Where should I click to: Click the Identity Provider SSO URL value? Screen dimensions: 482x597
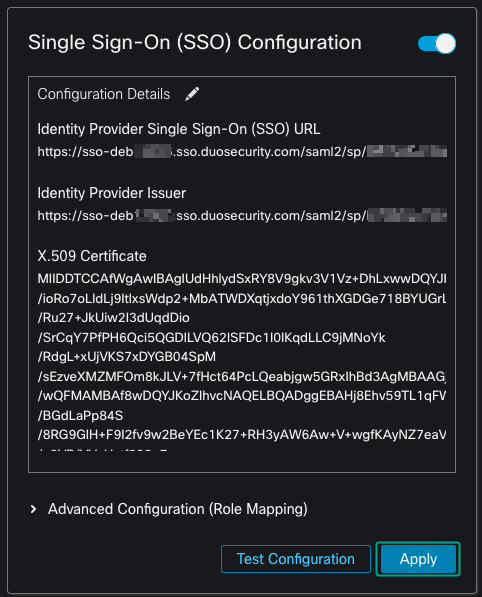click(242, 152)
